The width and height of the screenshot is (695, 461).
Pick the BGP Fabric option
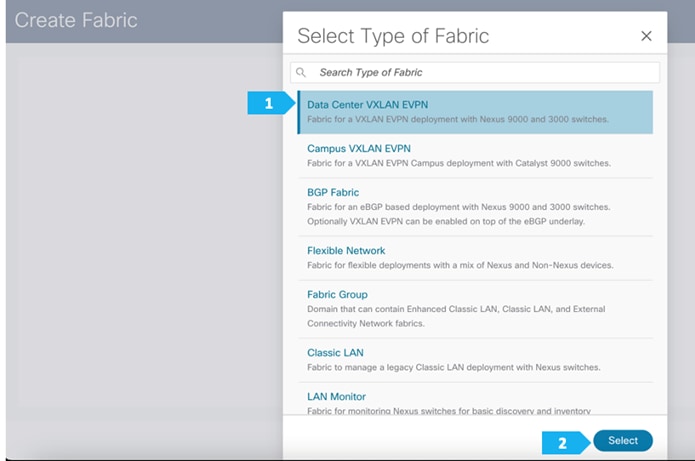tap(475, 207)
